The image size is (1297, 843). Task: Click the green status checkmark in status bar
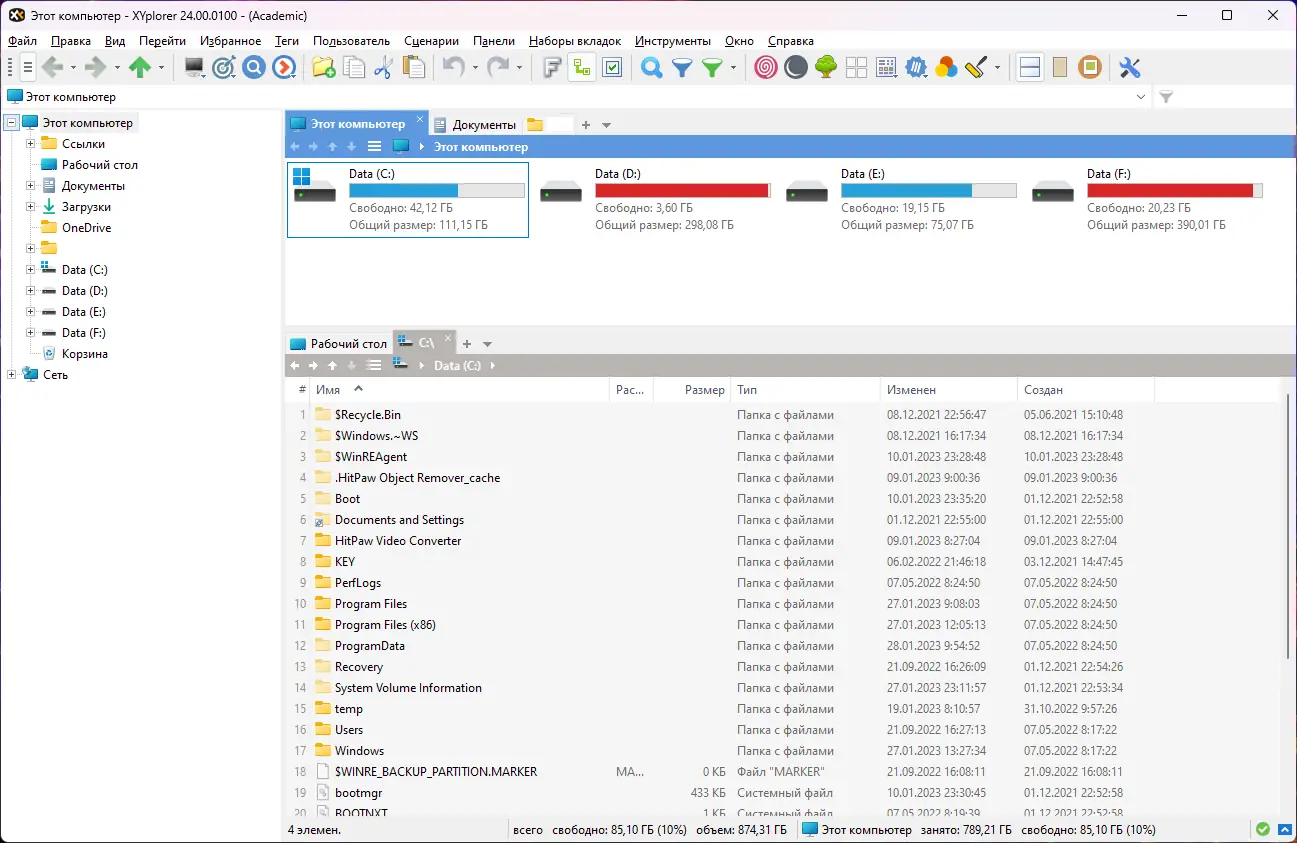coord(1263,830)
